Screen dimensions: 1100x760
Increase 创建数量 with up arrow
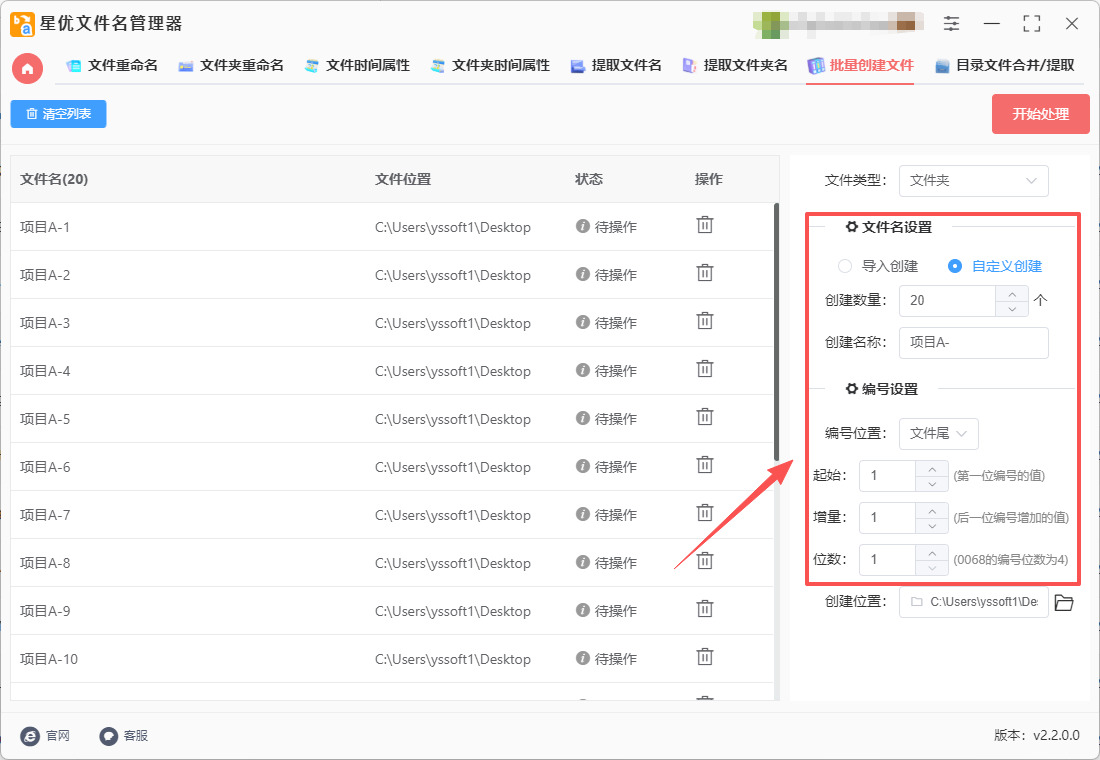pos(1012,293)
